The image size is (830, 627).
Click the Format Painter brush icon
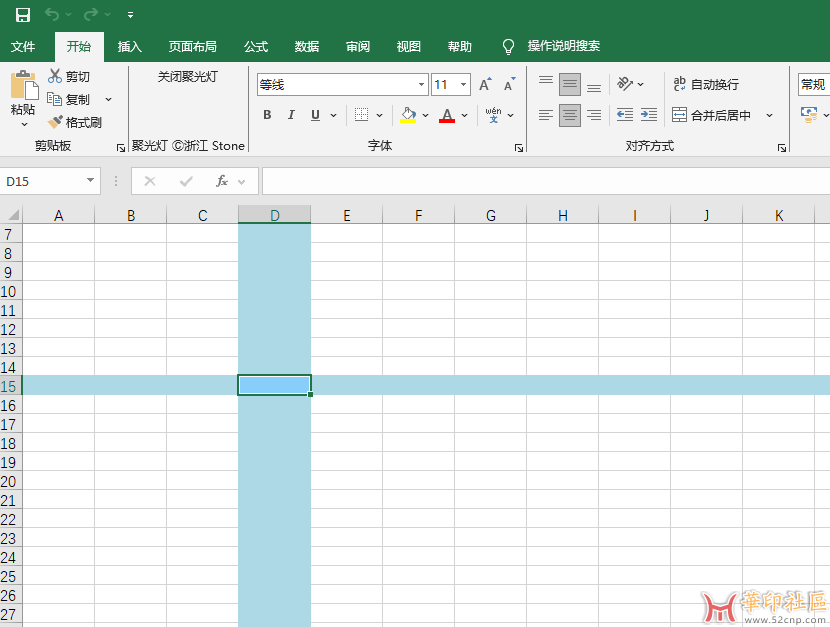(x=55, y=122)
